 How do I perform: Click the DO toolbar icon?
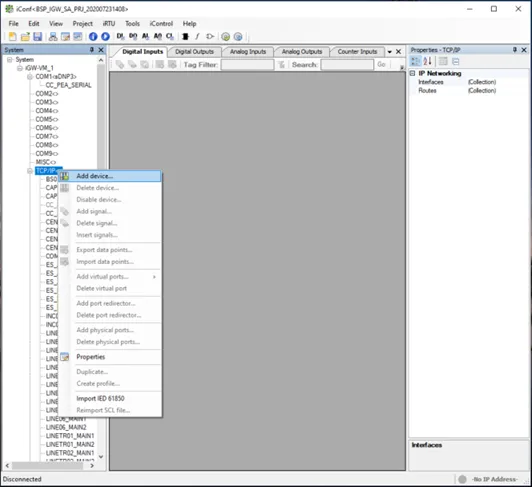point(133,36)
